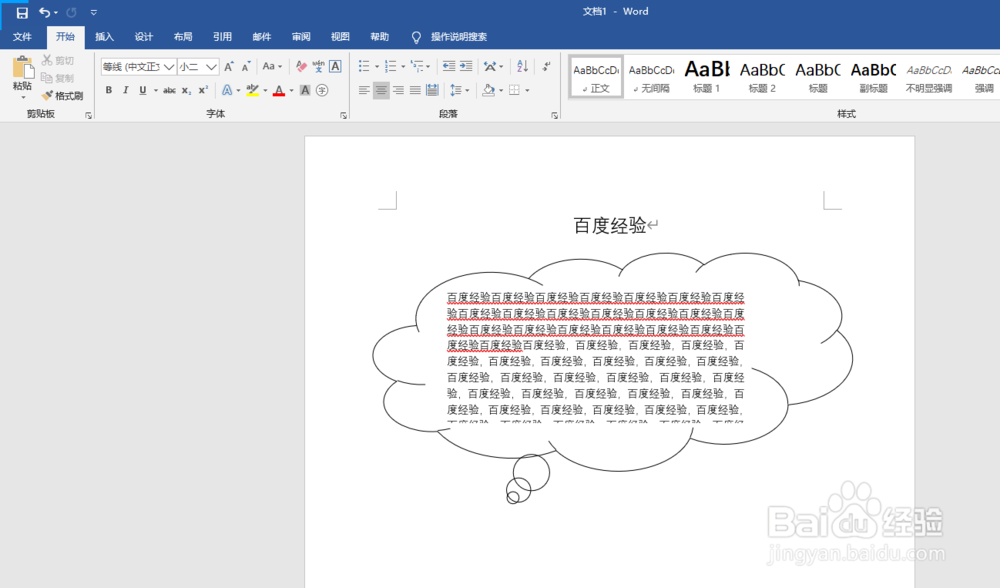
Task: Switch to the 设计 ribbon tab
Action: tap(143, 37)
